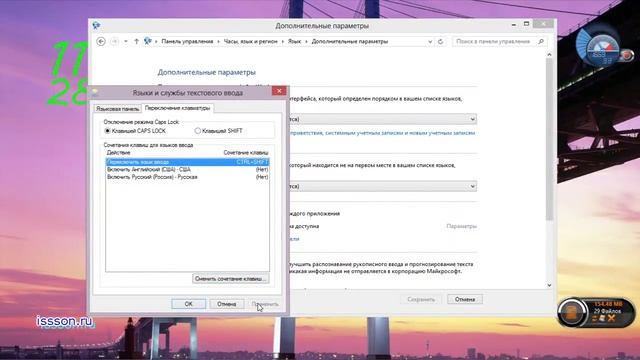Click the window title bar system icon

pyautogui.click(x=96, y=25)
